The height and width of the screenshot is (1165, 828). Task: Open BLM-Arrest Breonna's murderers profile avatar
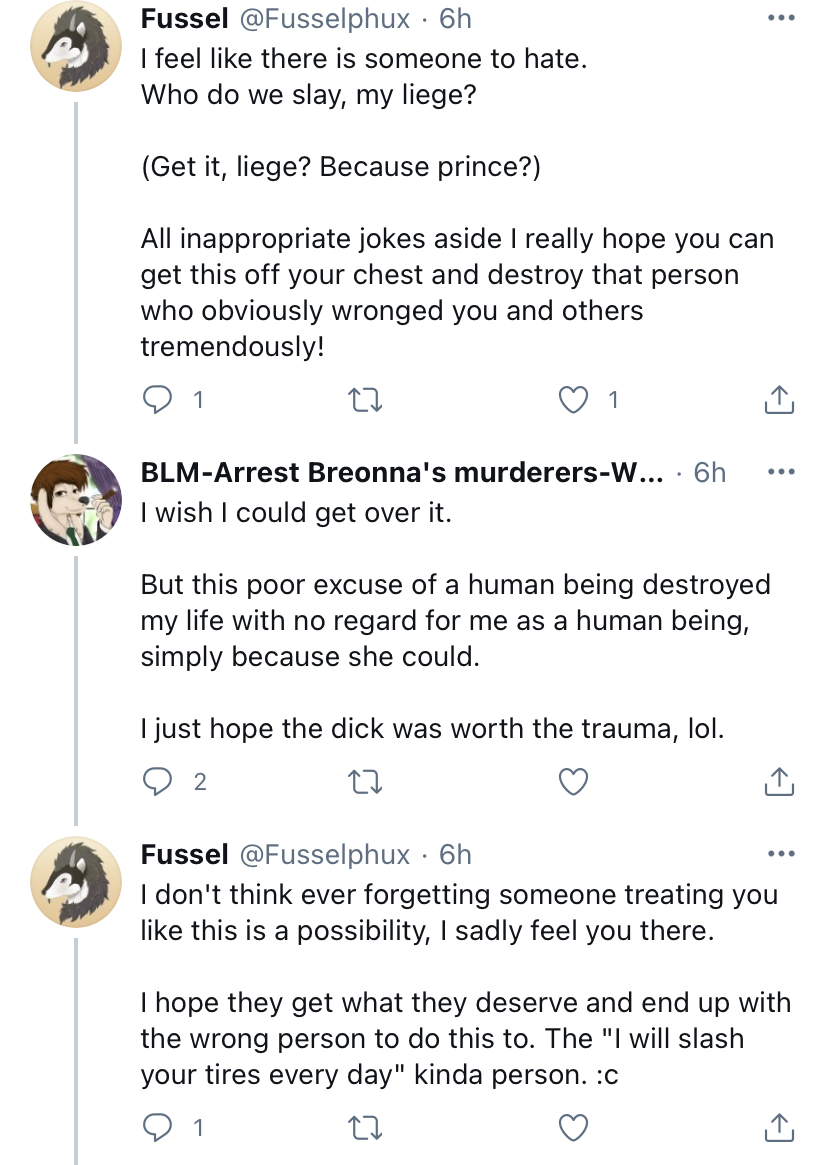76,500
